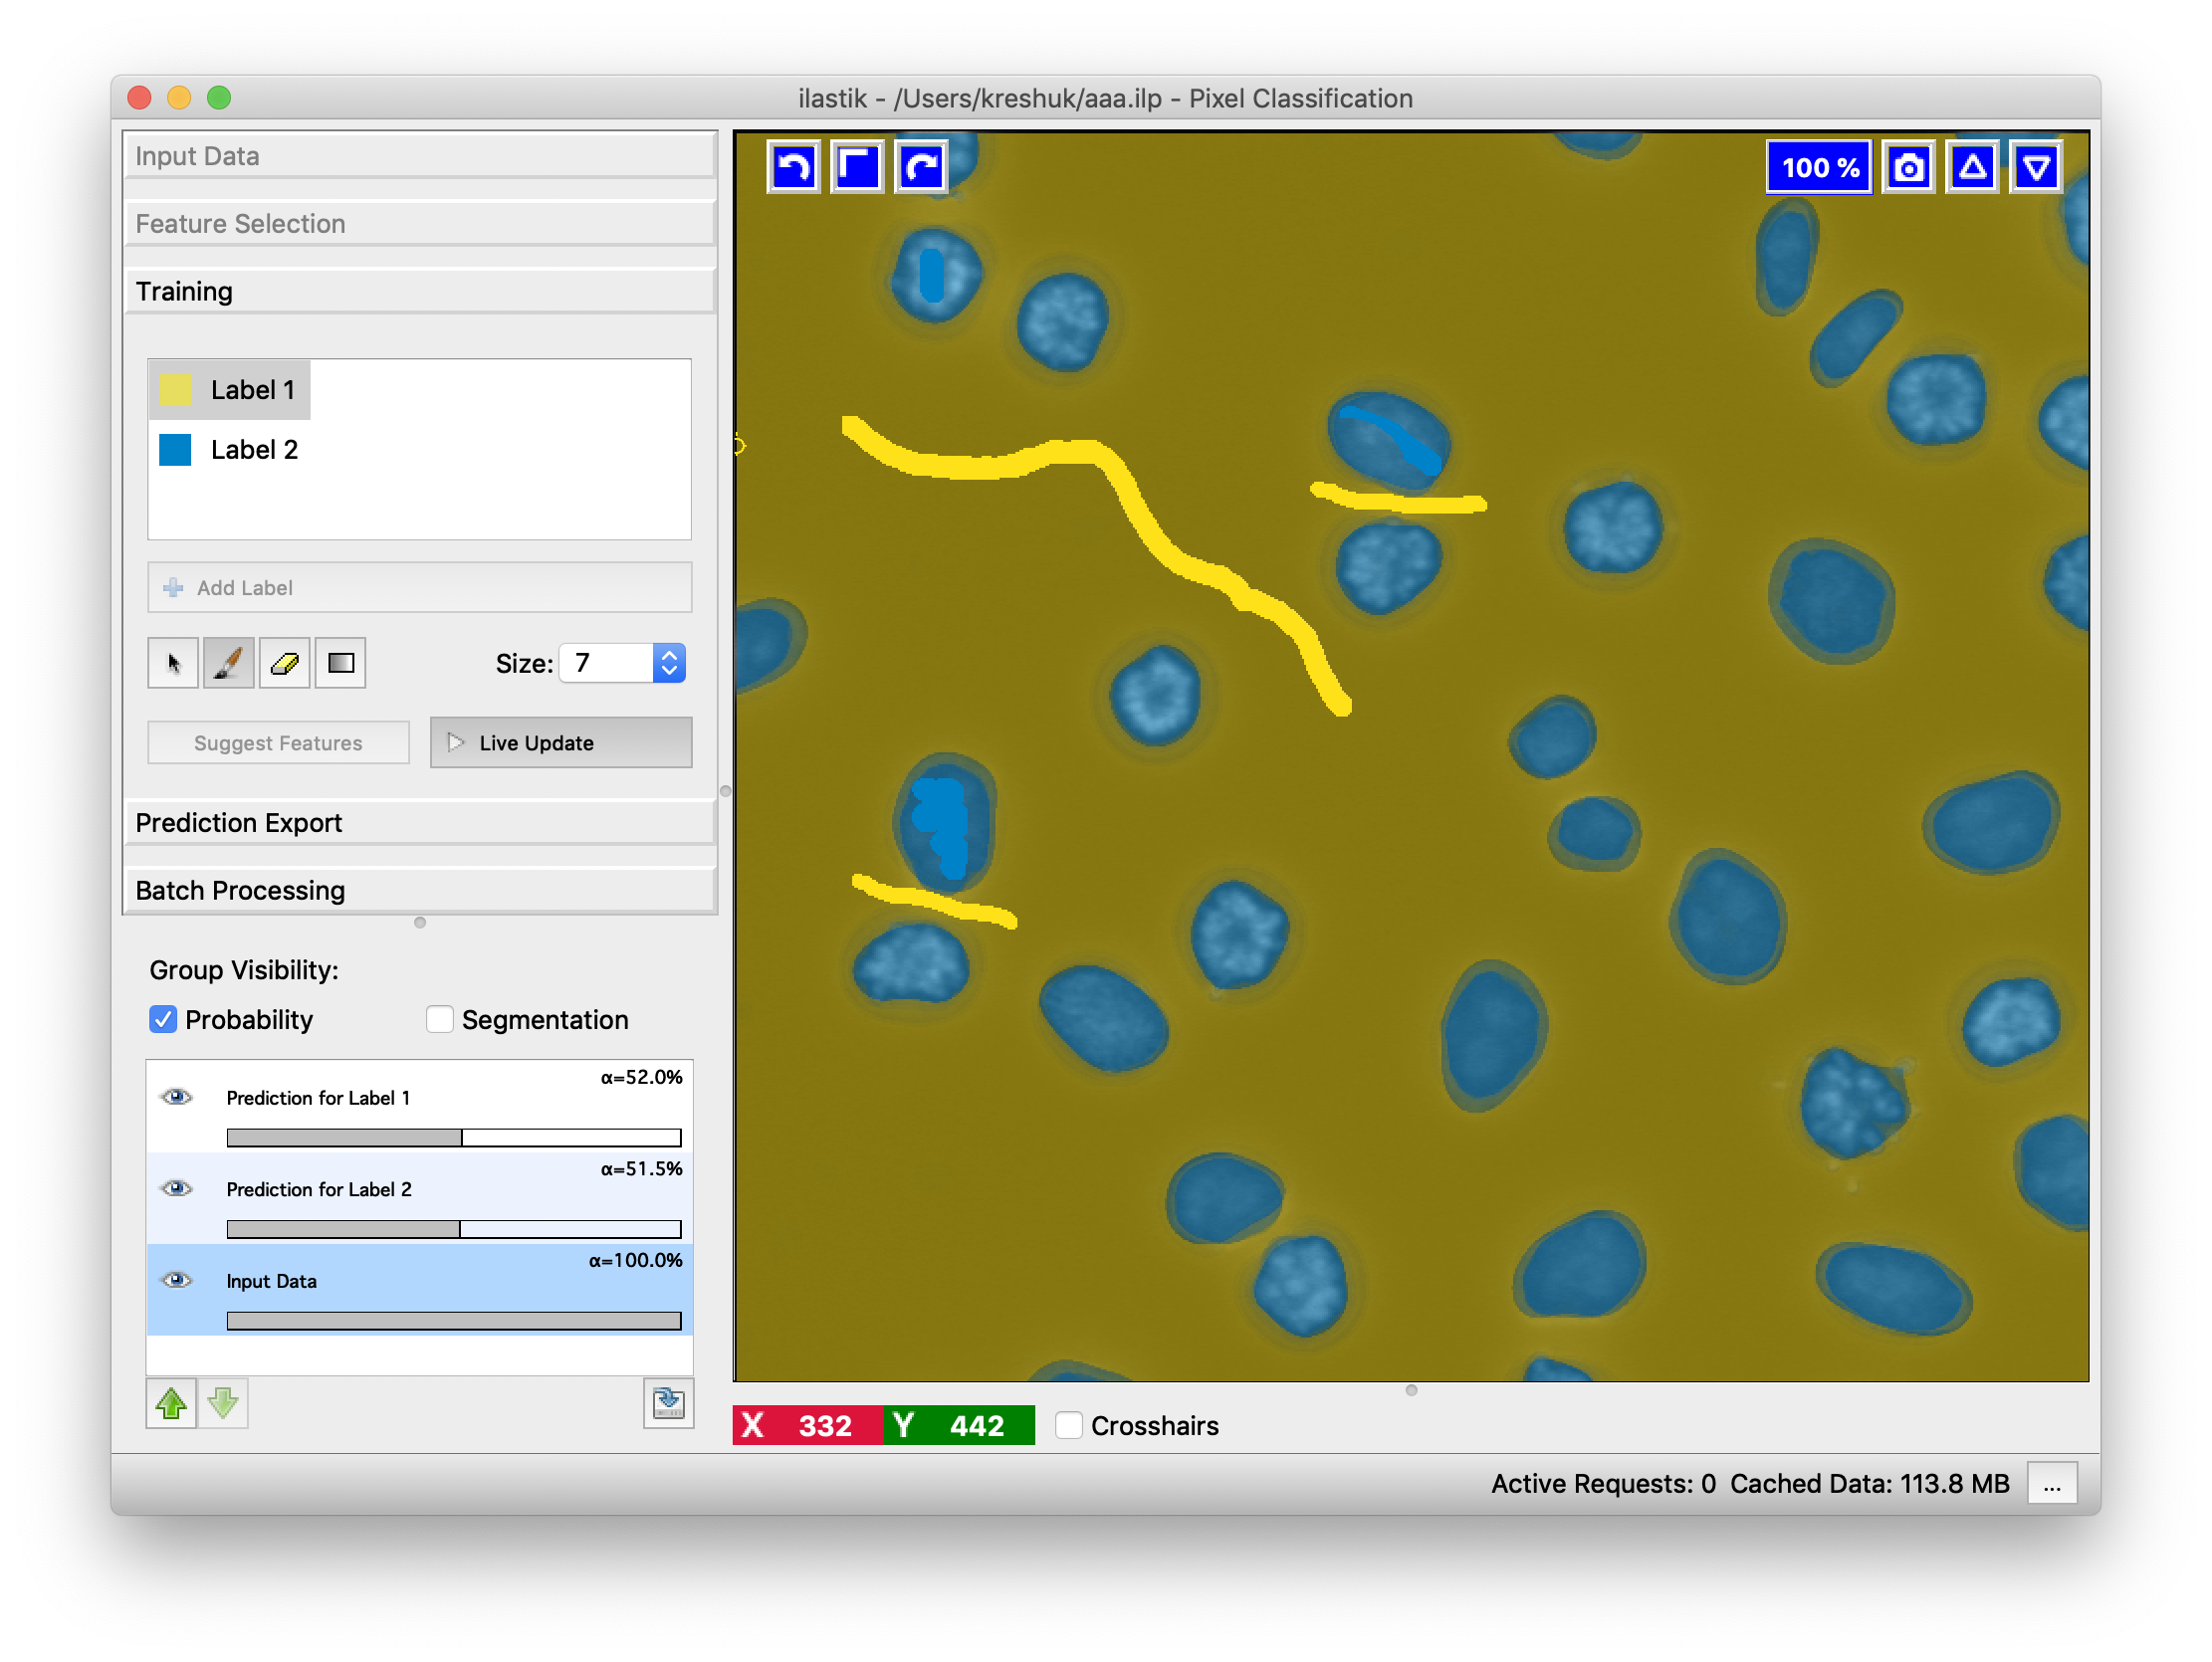Screen dimensions: 2212x1662
Task: Click the brush Size value field
Action: point(608,663)
